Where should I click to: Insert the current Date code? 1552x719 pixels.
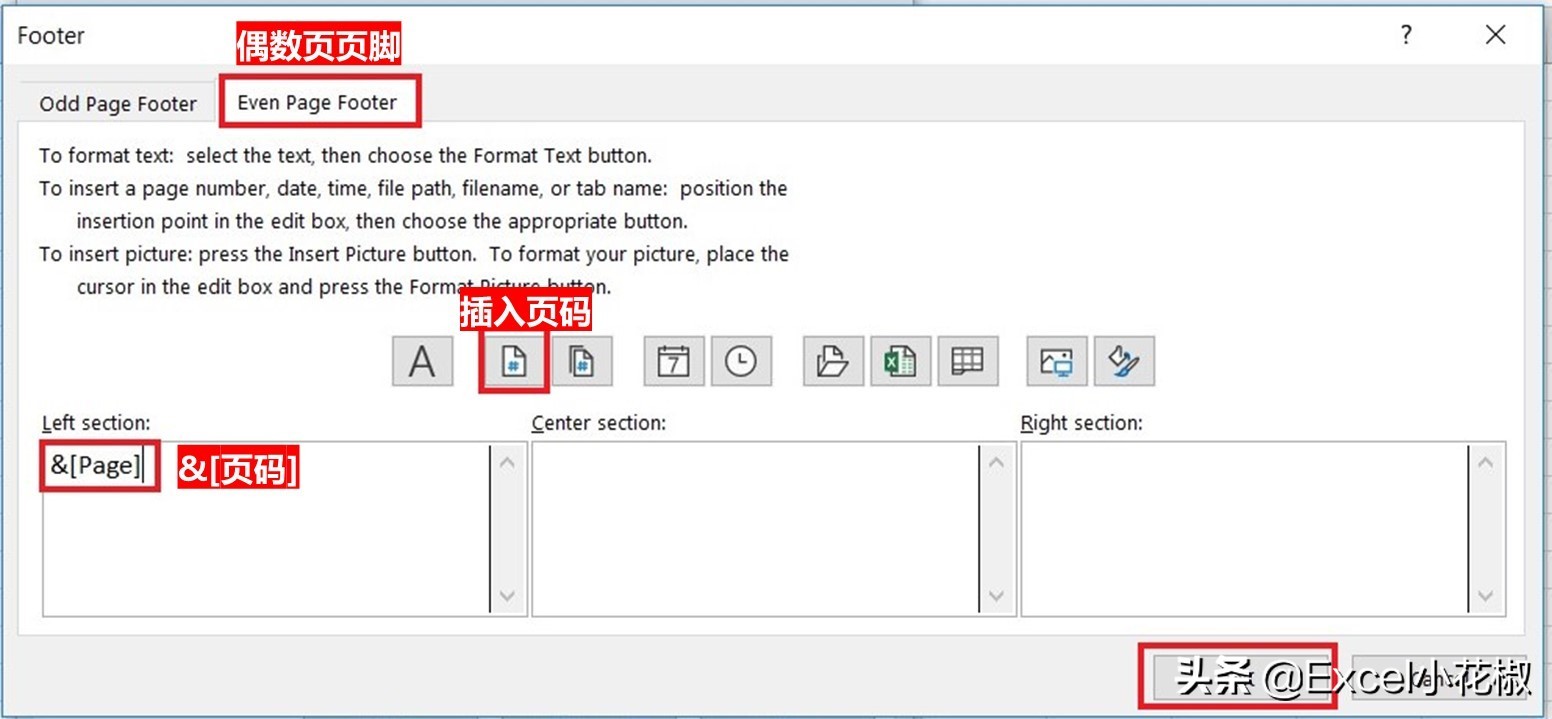tap(673, 361)
